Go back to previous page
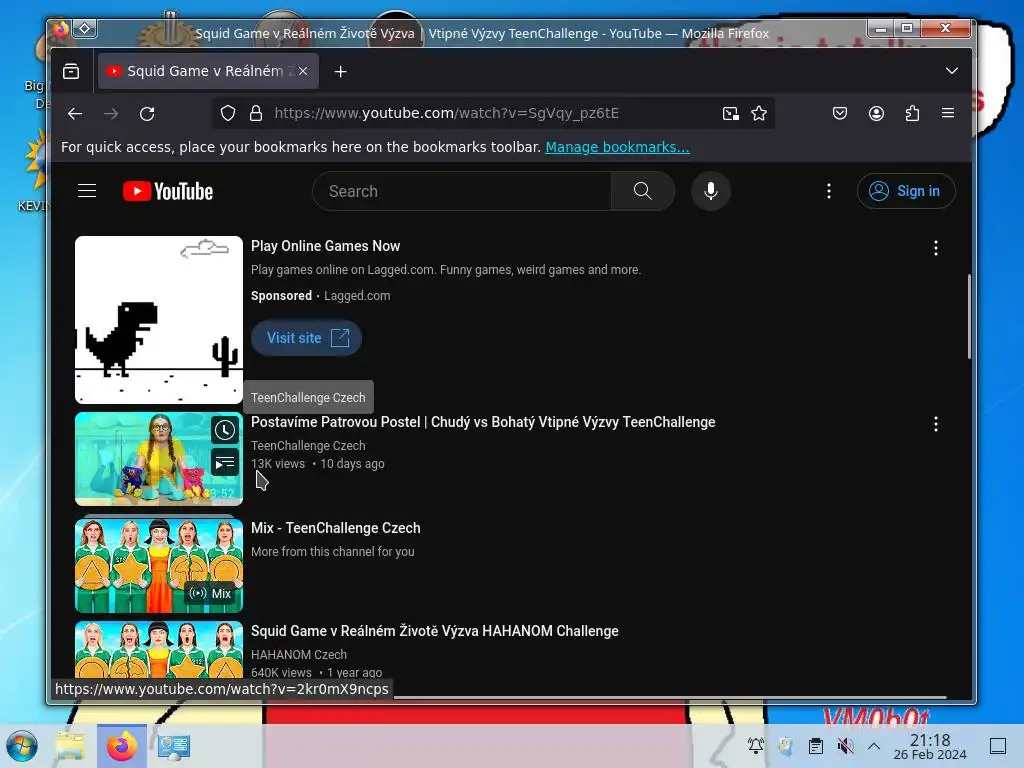 [x=75, y=114]
